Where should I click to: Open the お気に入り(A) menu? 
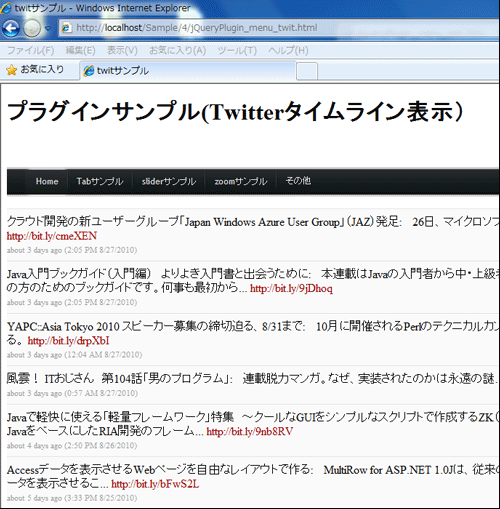coord(177,51)
